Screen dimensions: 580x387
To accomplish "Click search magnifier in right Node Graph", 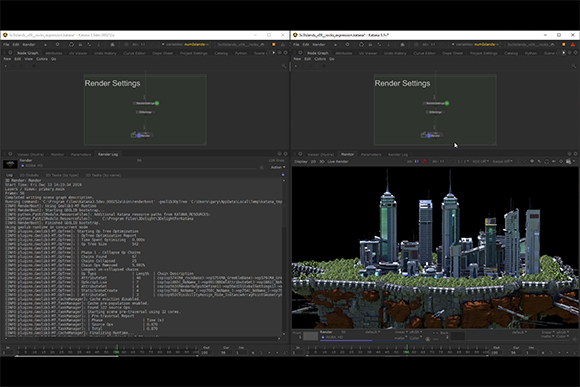I will pyautogui.click(x=574, y=66).
